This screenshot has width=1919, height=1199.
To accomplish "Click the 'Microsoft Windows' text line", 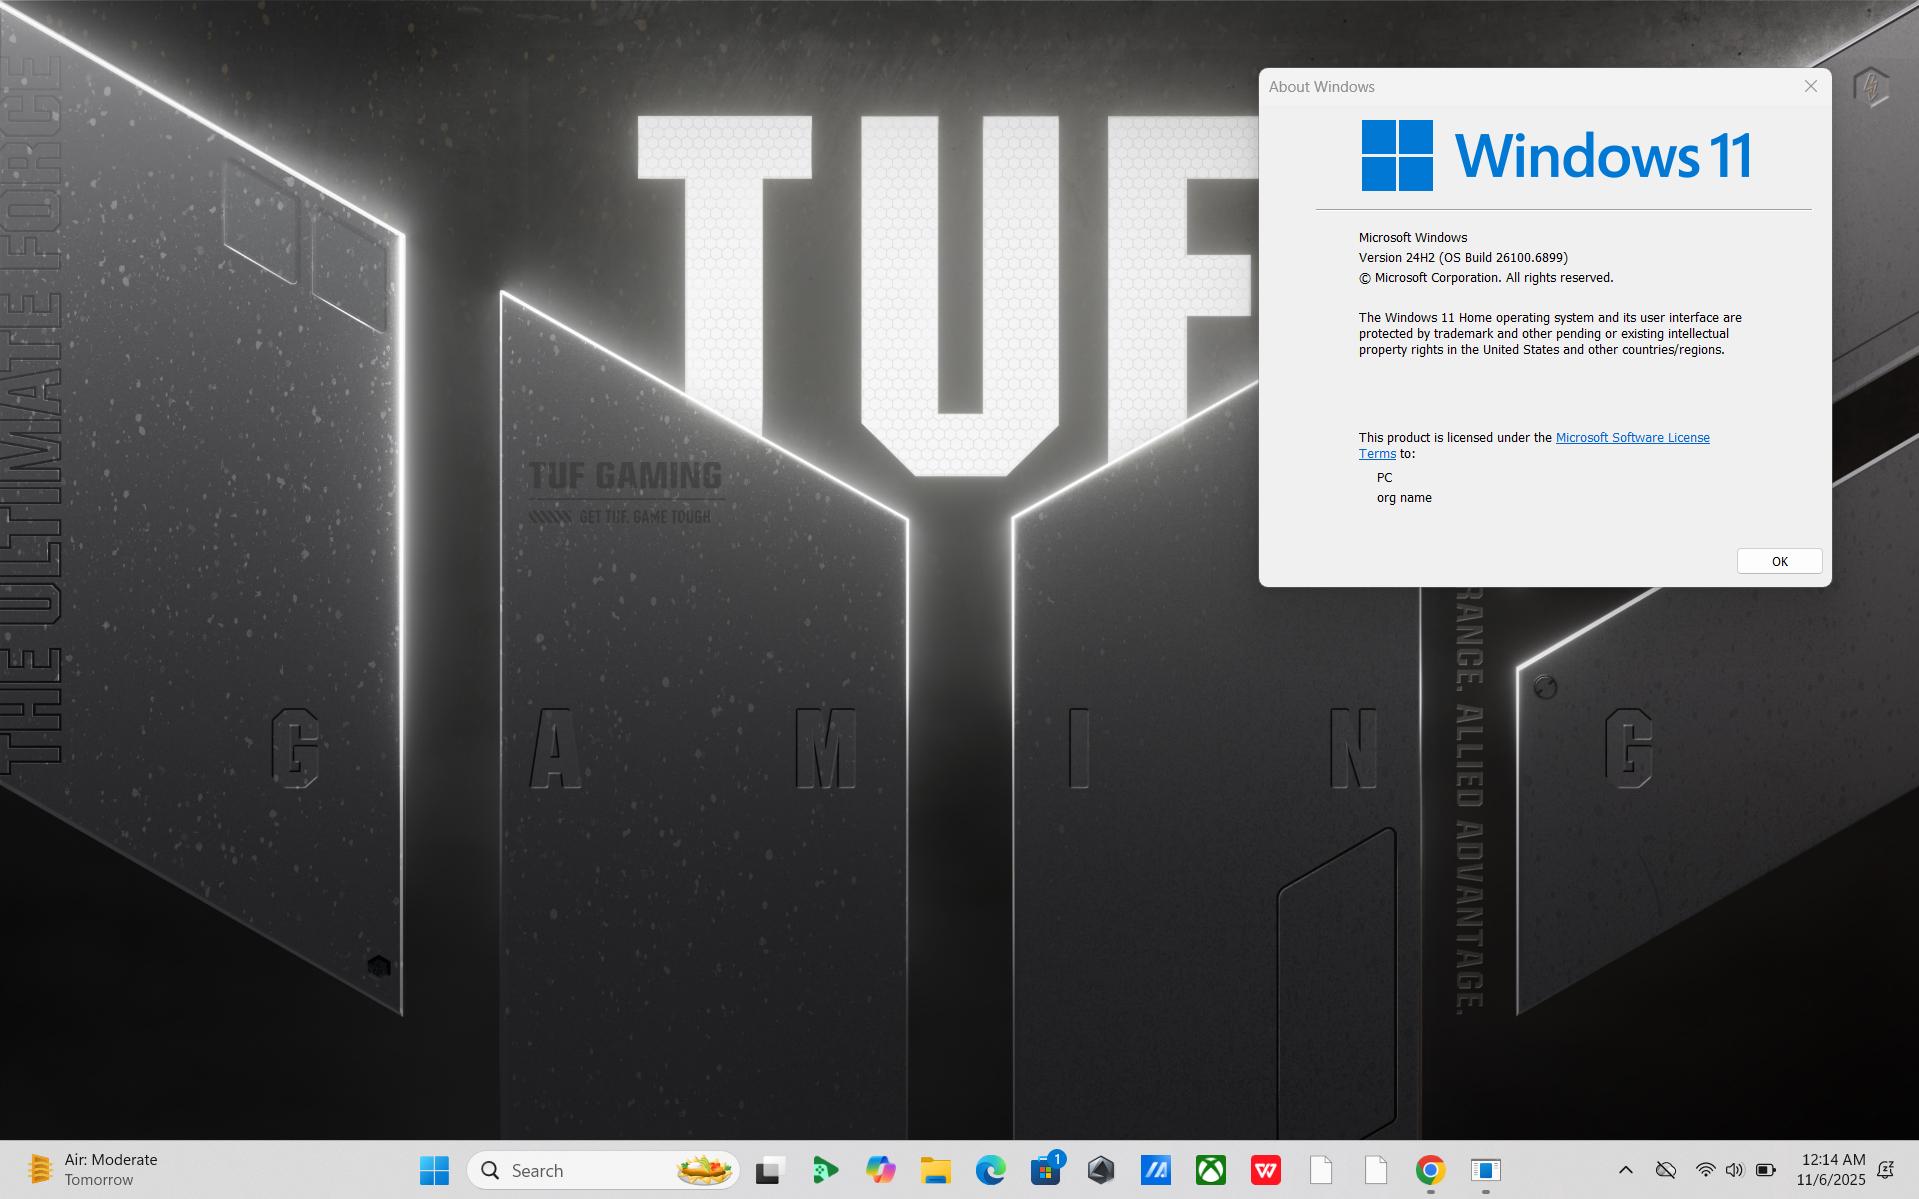I will 1413,238.
